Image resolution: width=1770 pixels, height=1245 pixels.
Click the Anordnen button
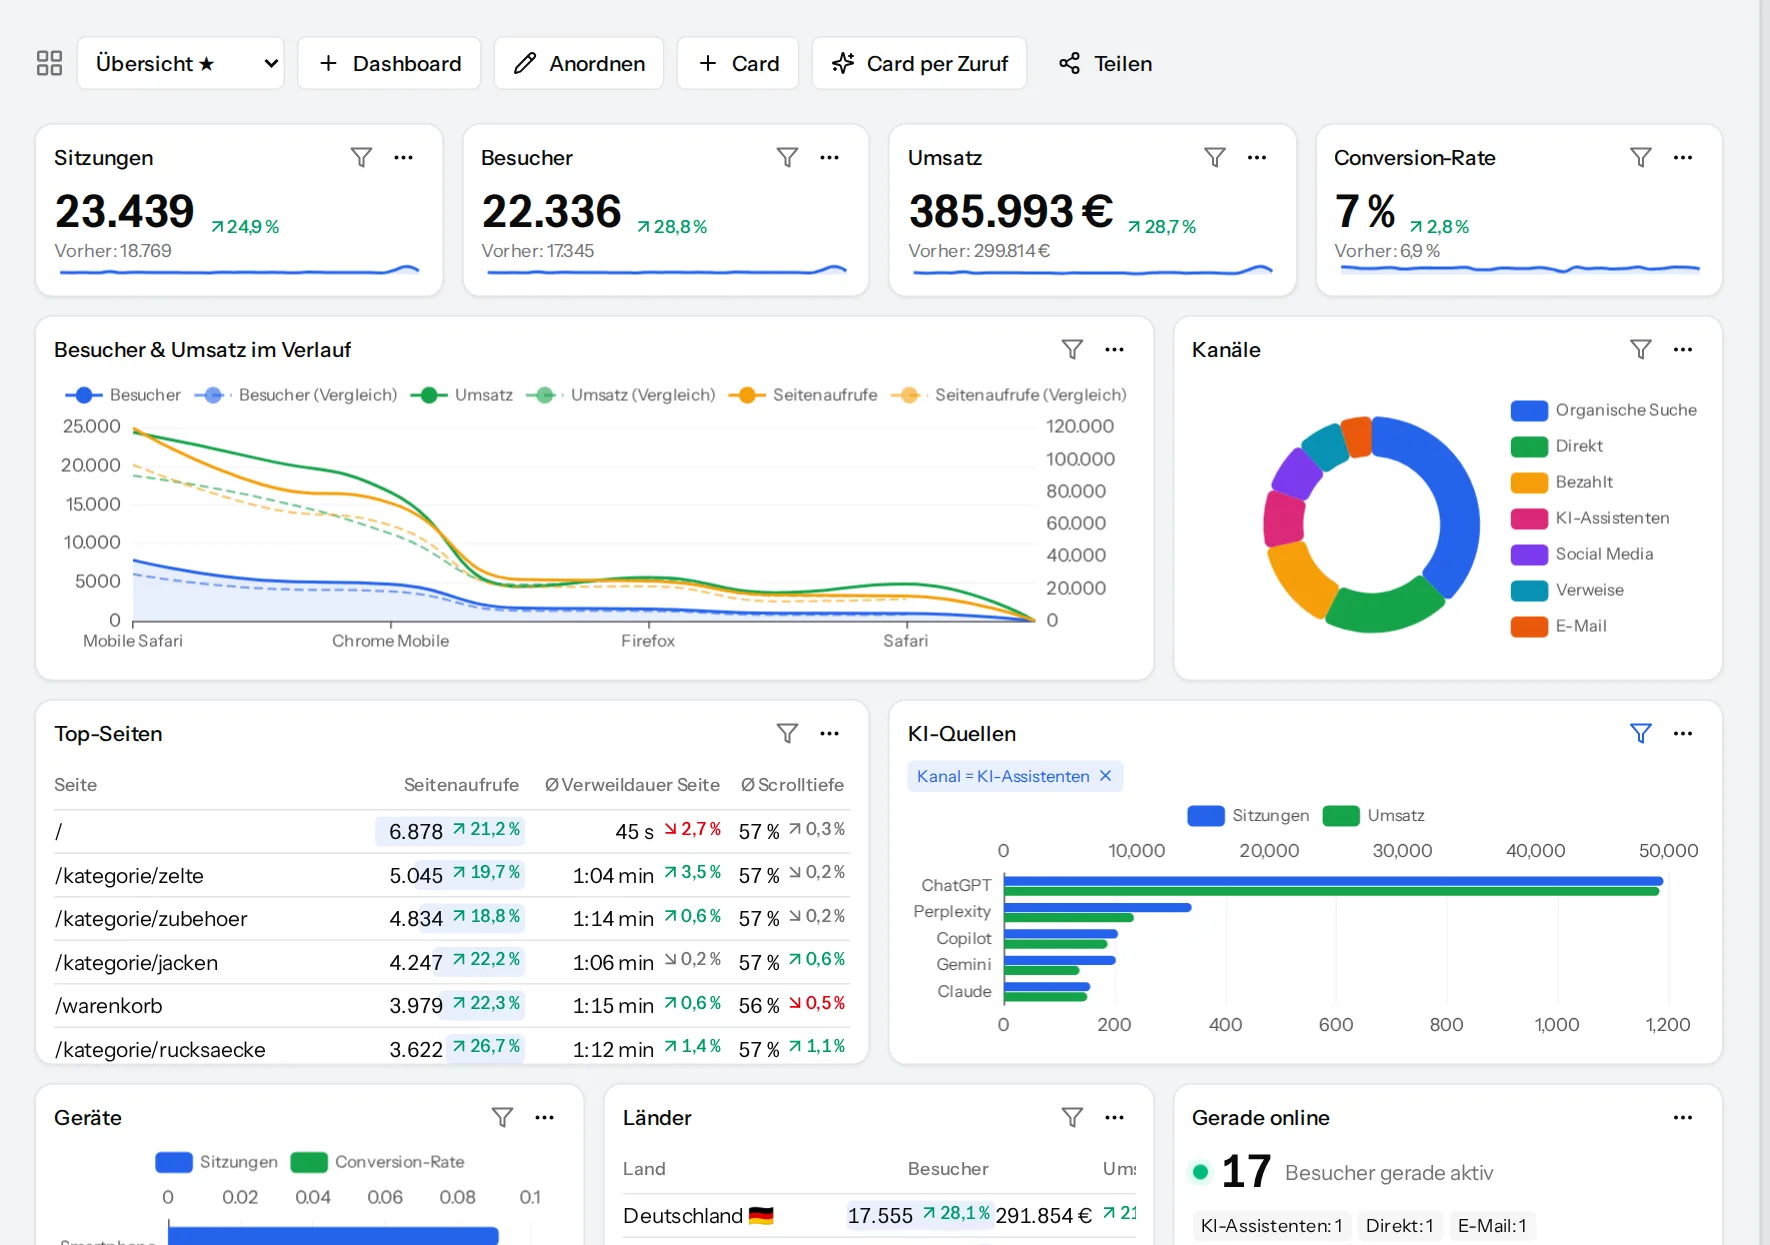click(579, 63)
